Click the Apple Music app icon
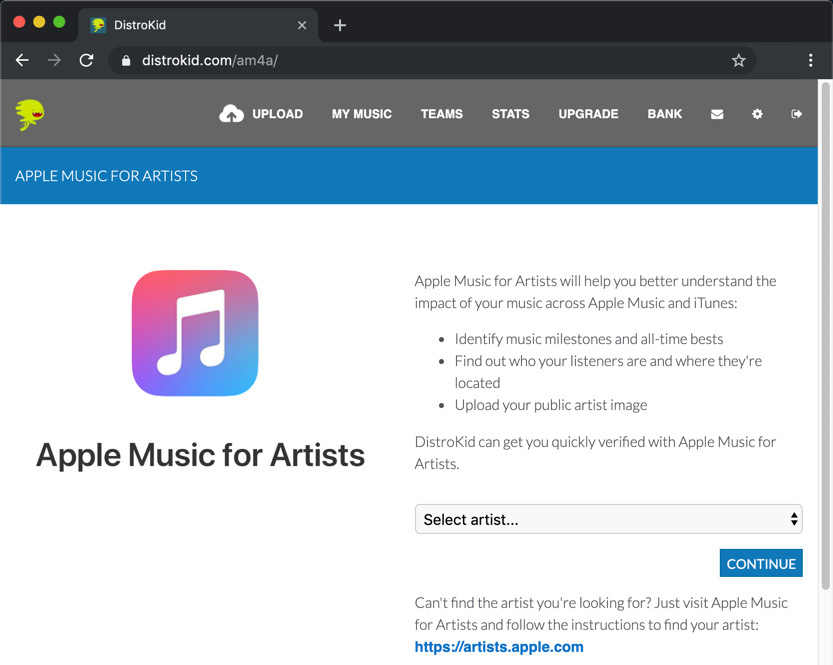 click(195, 333)
